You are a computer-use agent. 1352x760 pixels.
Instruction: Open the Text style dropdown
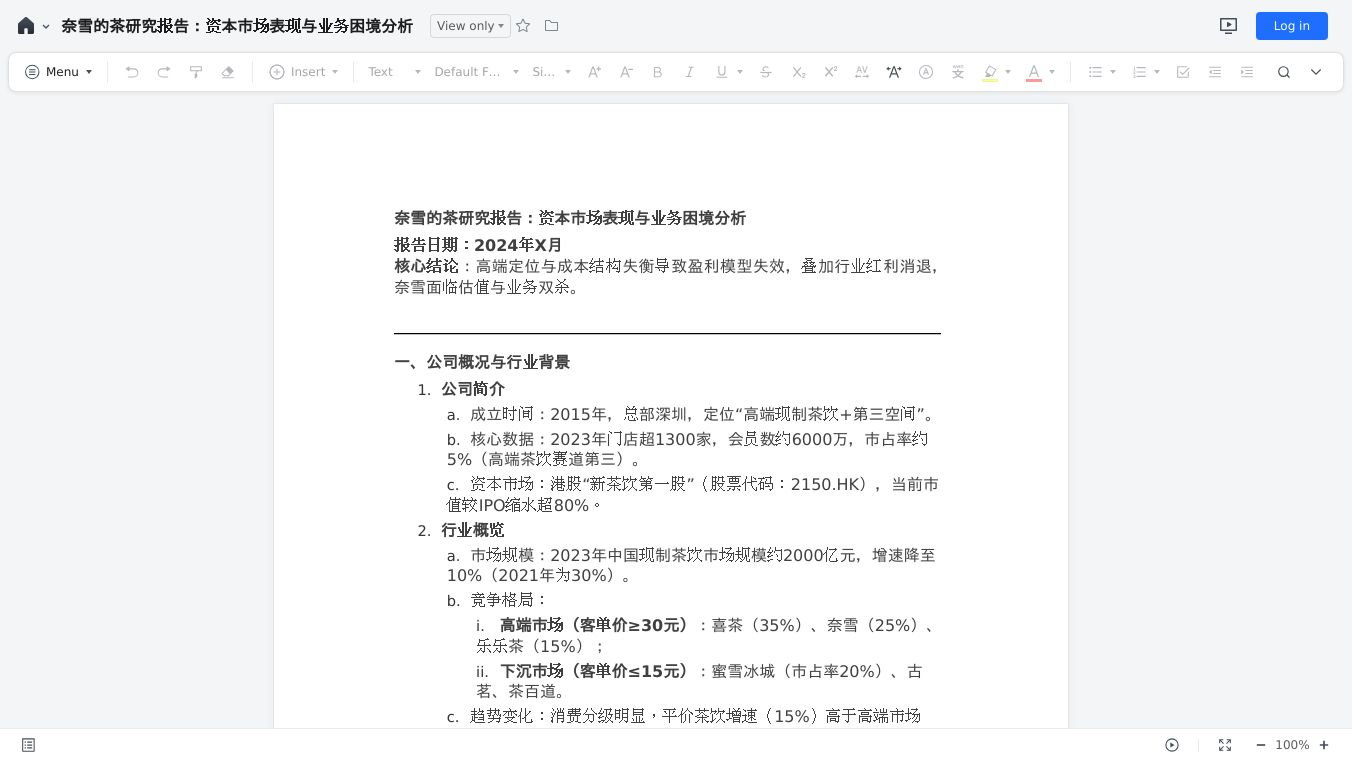pos(394,72)
